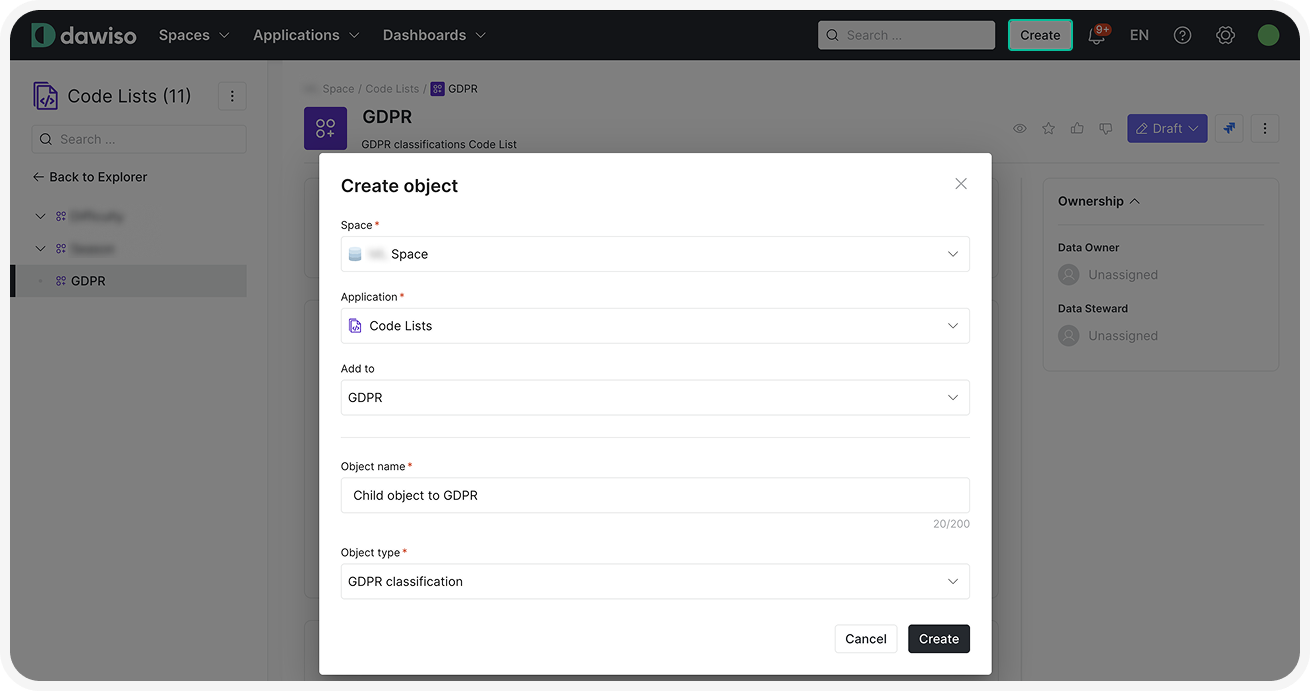Click the notifications bell icon
The width and height of the screenshot is (1310, 691).
click(1096, 36)
